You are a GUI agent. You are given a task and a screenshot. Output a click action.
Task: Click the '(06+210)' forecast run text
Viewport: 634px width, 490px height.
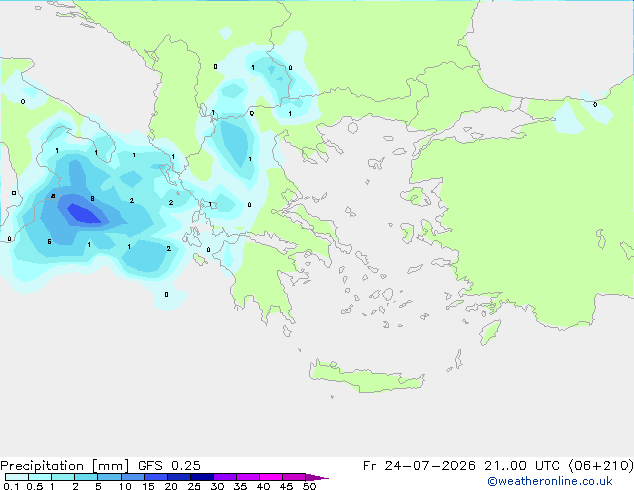pyautogui.click(x=601, y=466)
